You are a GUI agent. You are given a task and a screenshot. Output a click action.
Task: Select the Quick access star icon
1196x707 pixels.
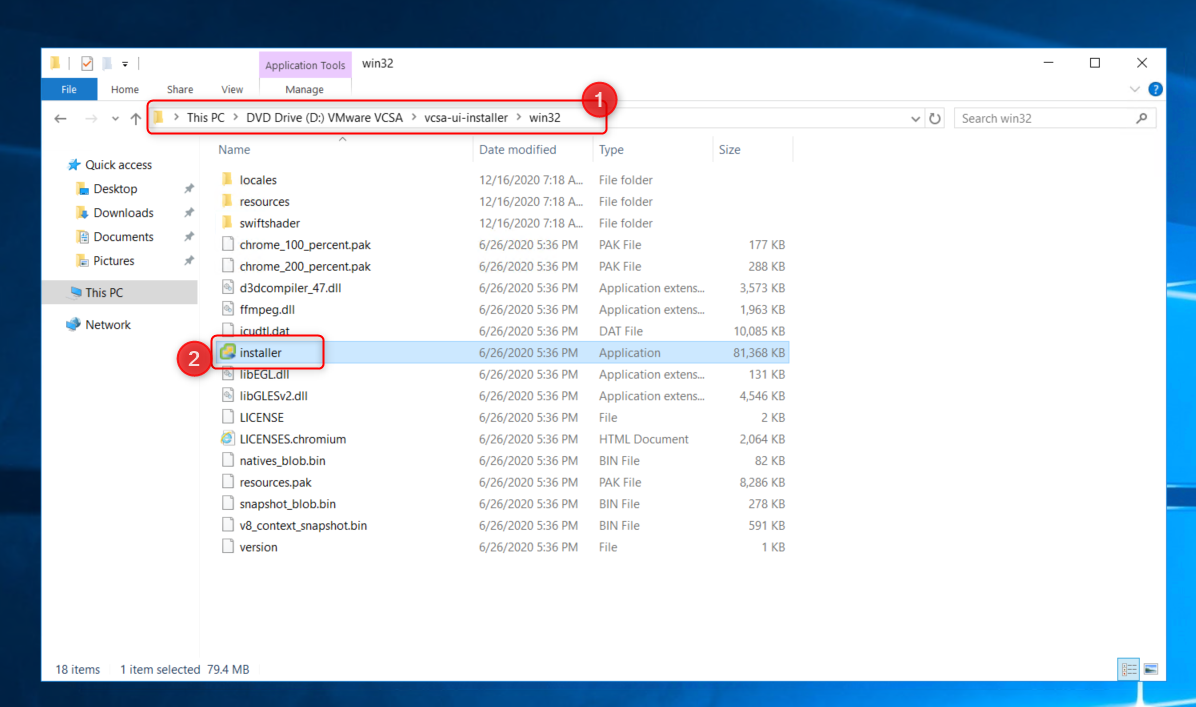tap(73, 165)
